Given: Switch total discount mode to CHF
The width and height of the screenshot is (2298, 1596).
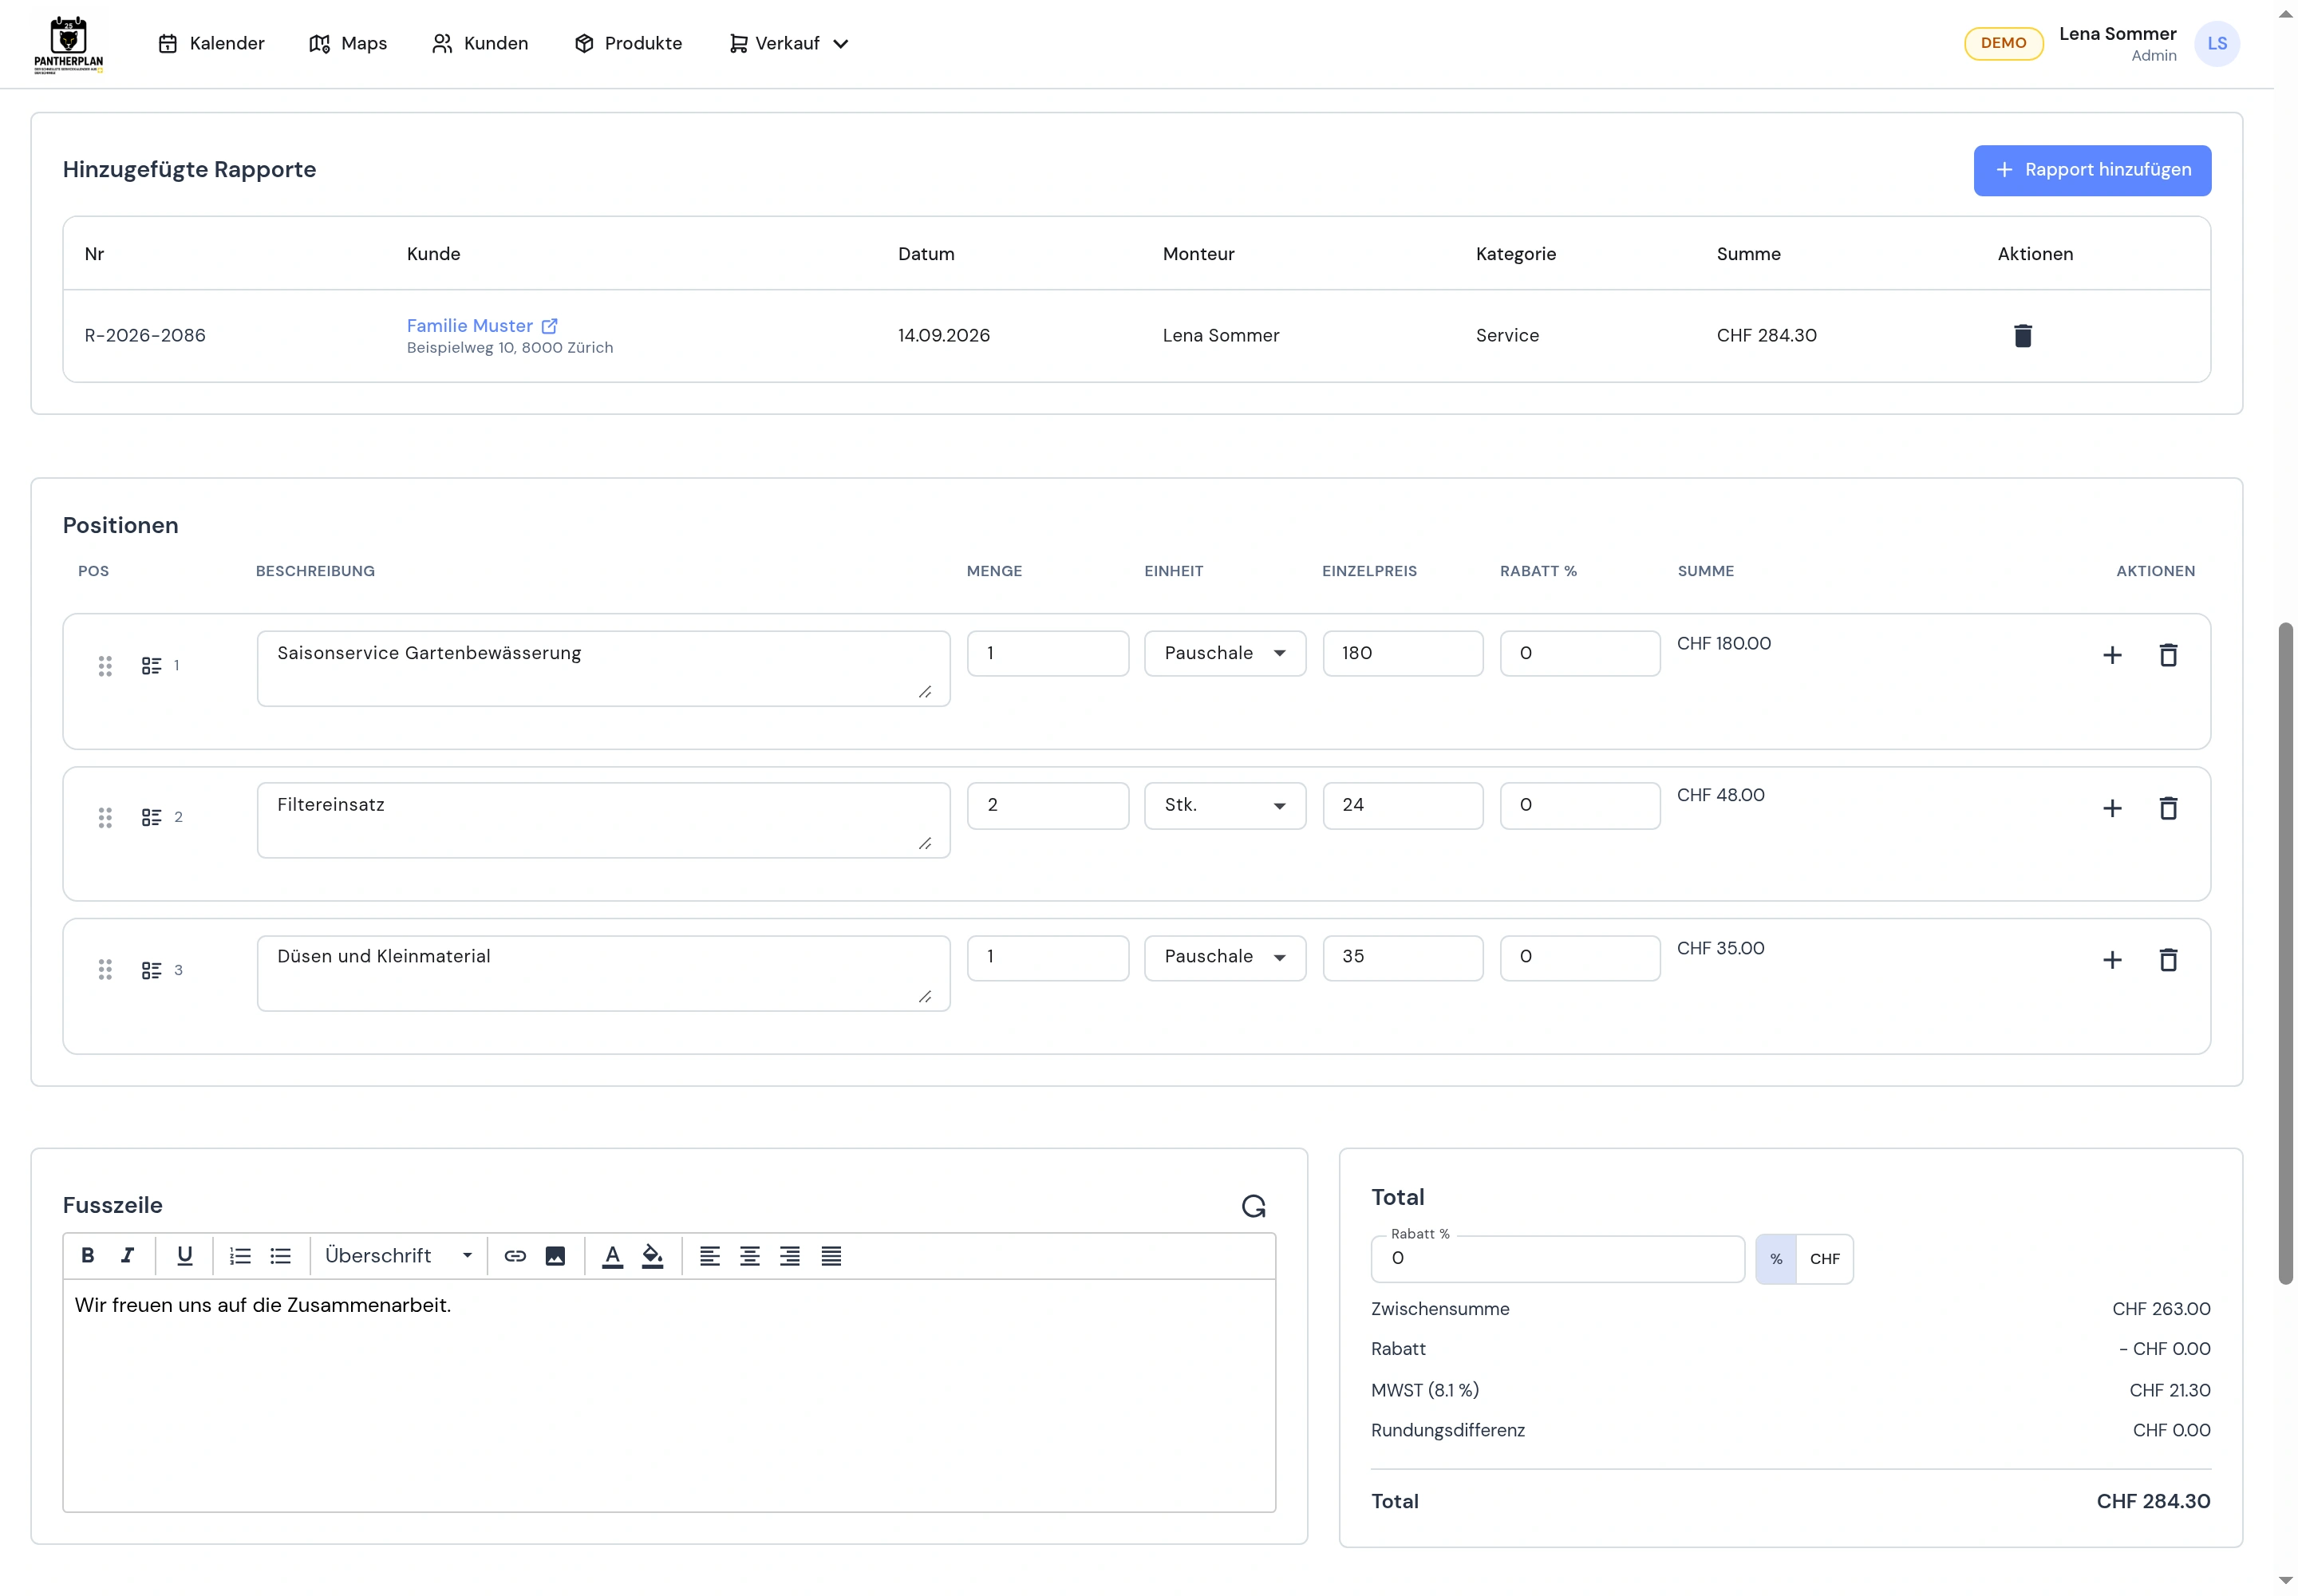Looking at the screenshot, I should [x=1824, y=1259].
